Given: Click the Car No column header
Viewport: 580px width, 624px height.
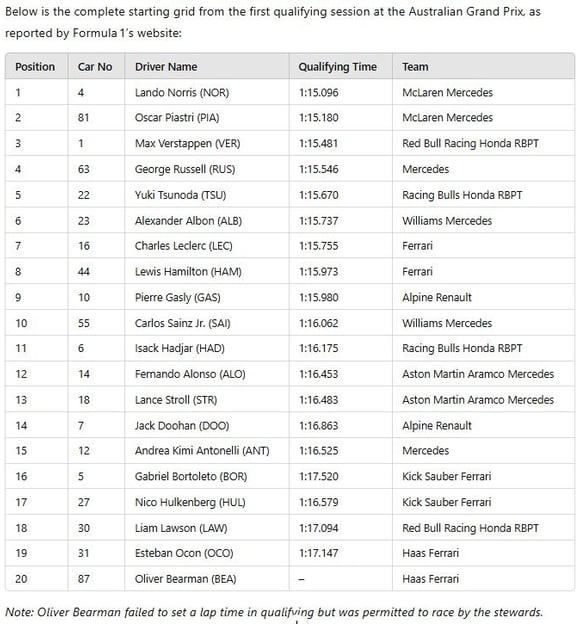Looking at the screenshot, I should (95, 66).
